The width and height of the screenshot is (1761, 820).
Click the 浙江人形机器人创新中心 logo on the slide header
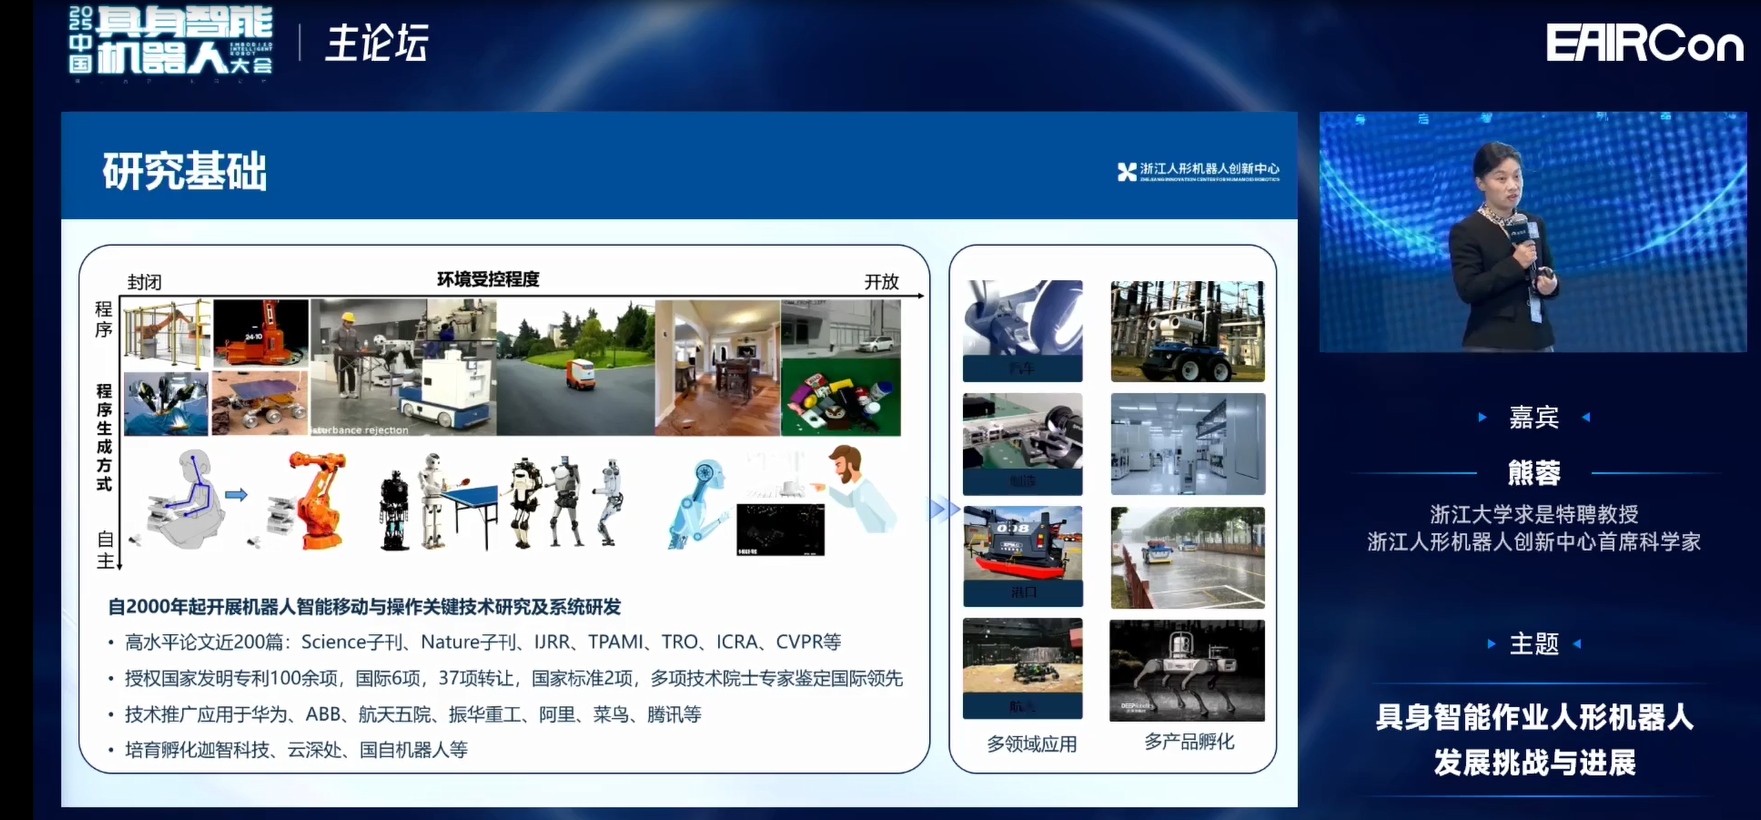click(1198, 171)
